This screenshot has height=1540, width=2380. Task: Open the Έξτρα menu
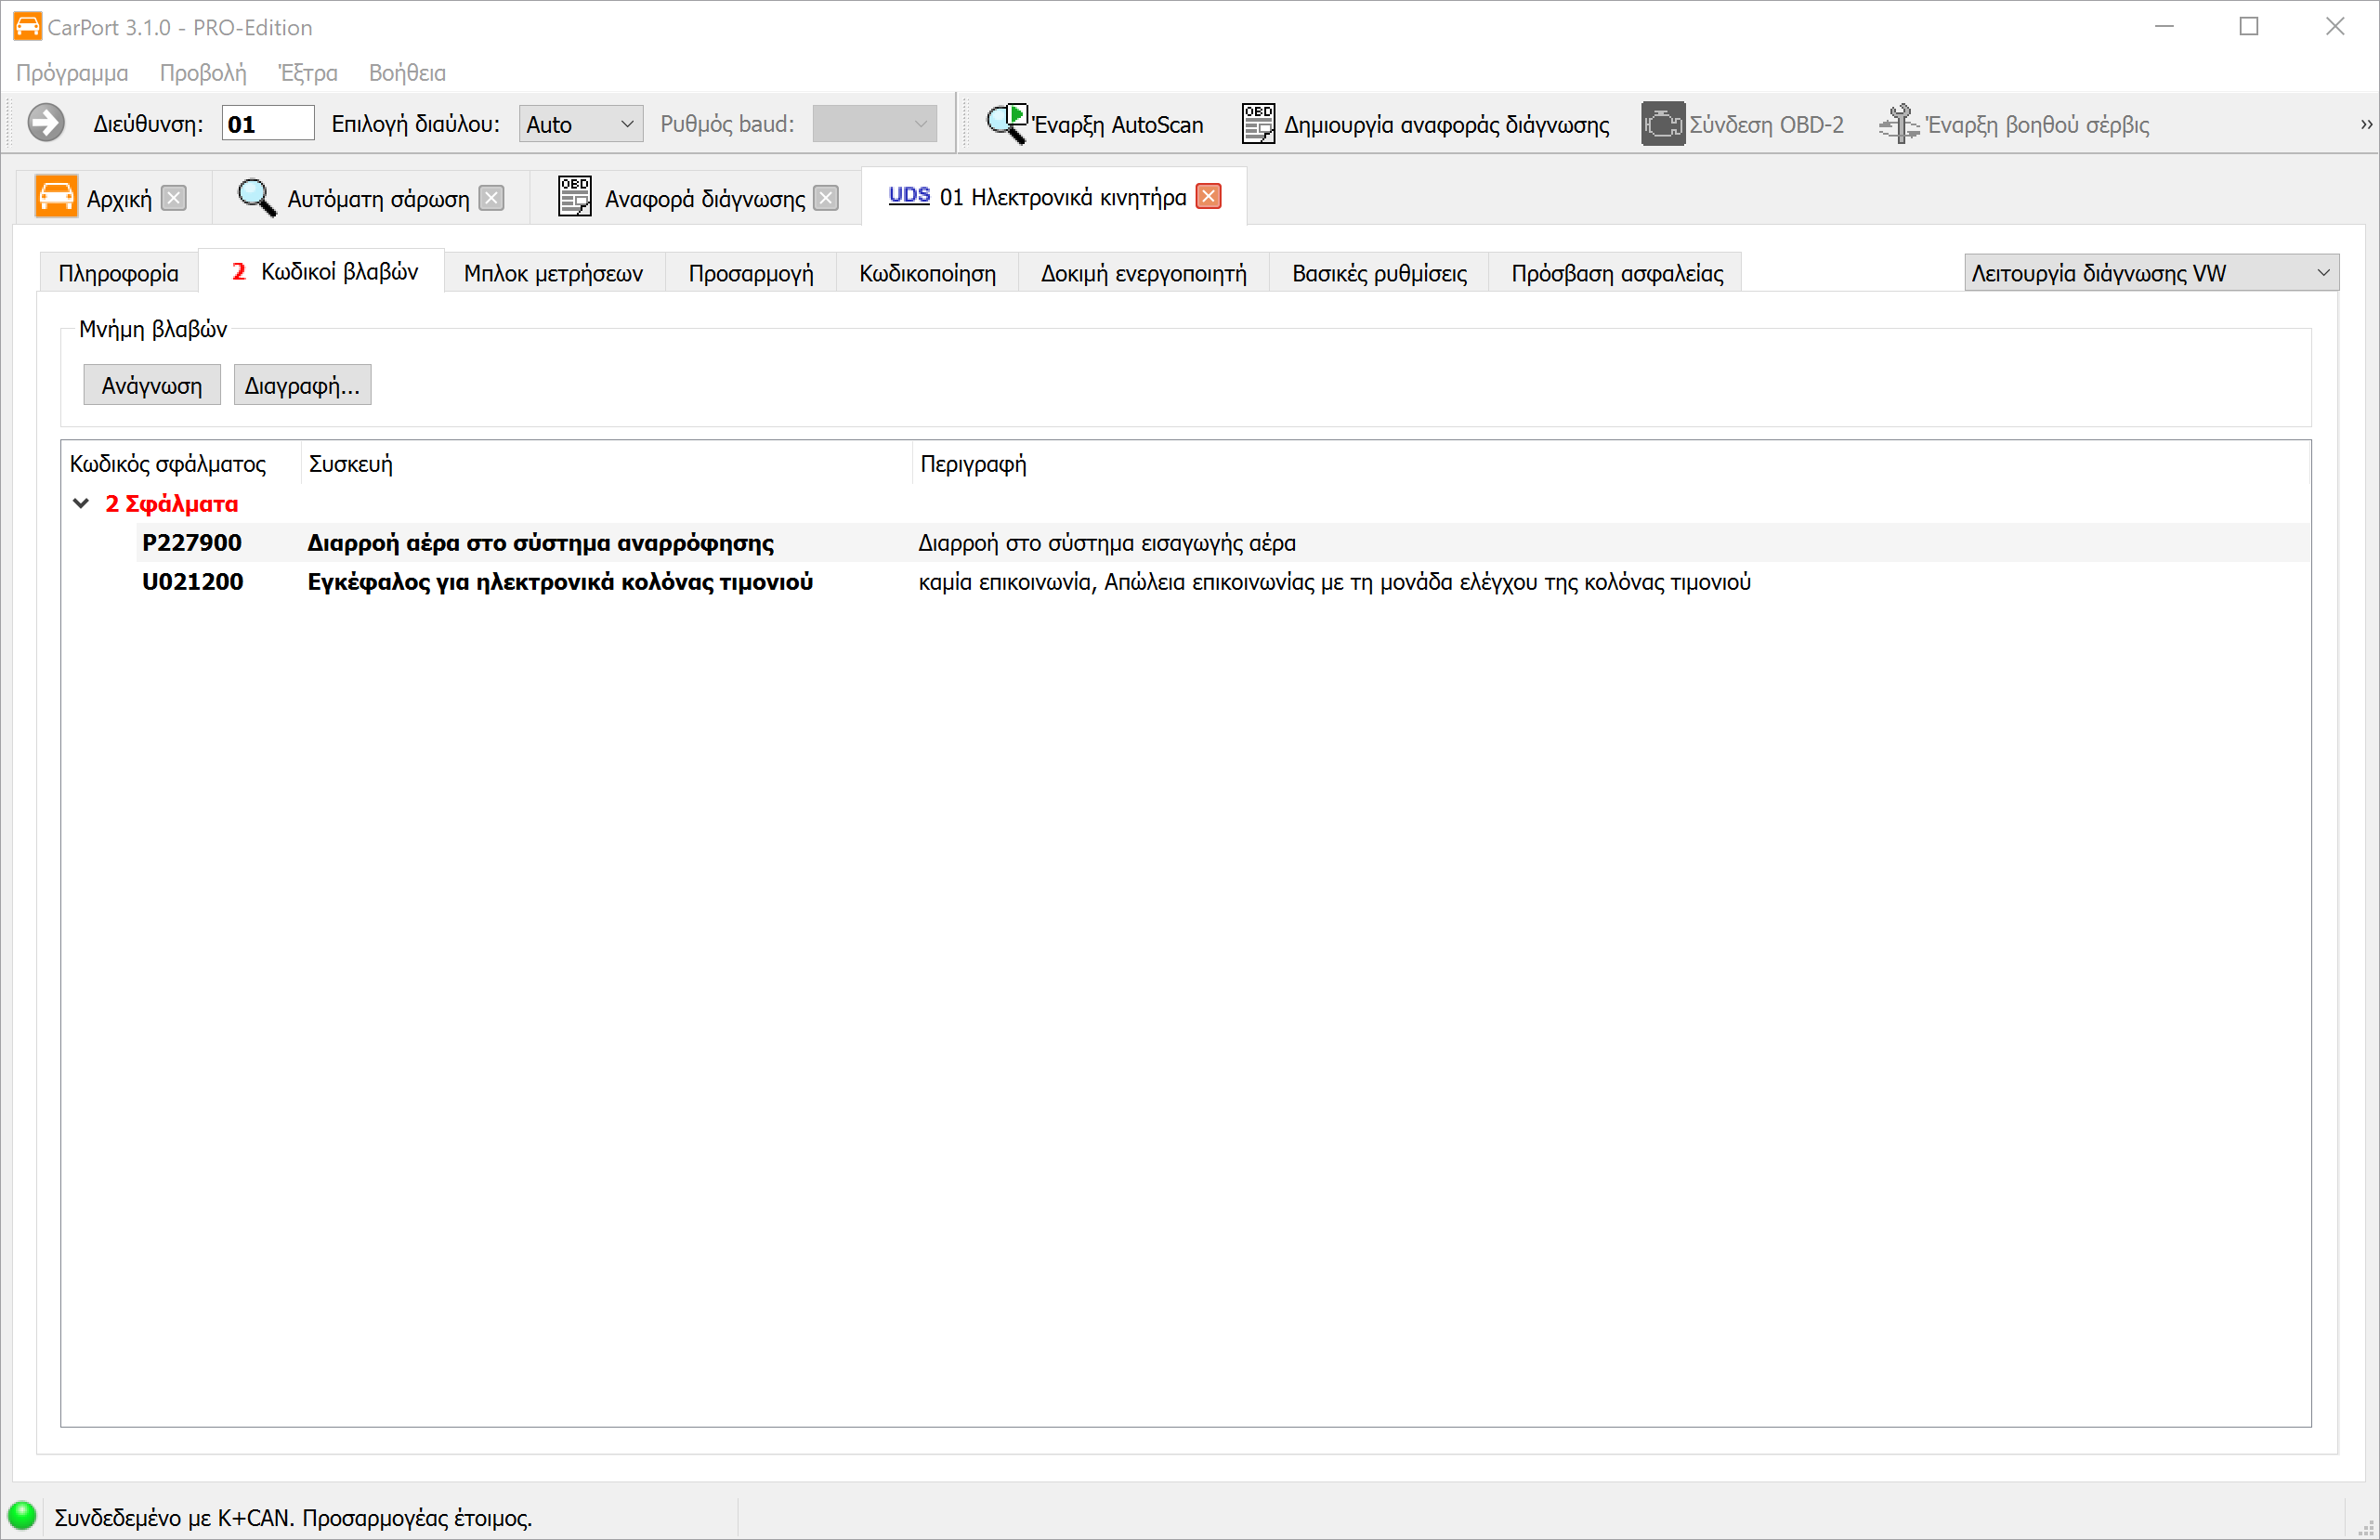click(307, 73)
